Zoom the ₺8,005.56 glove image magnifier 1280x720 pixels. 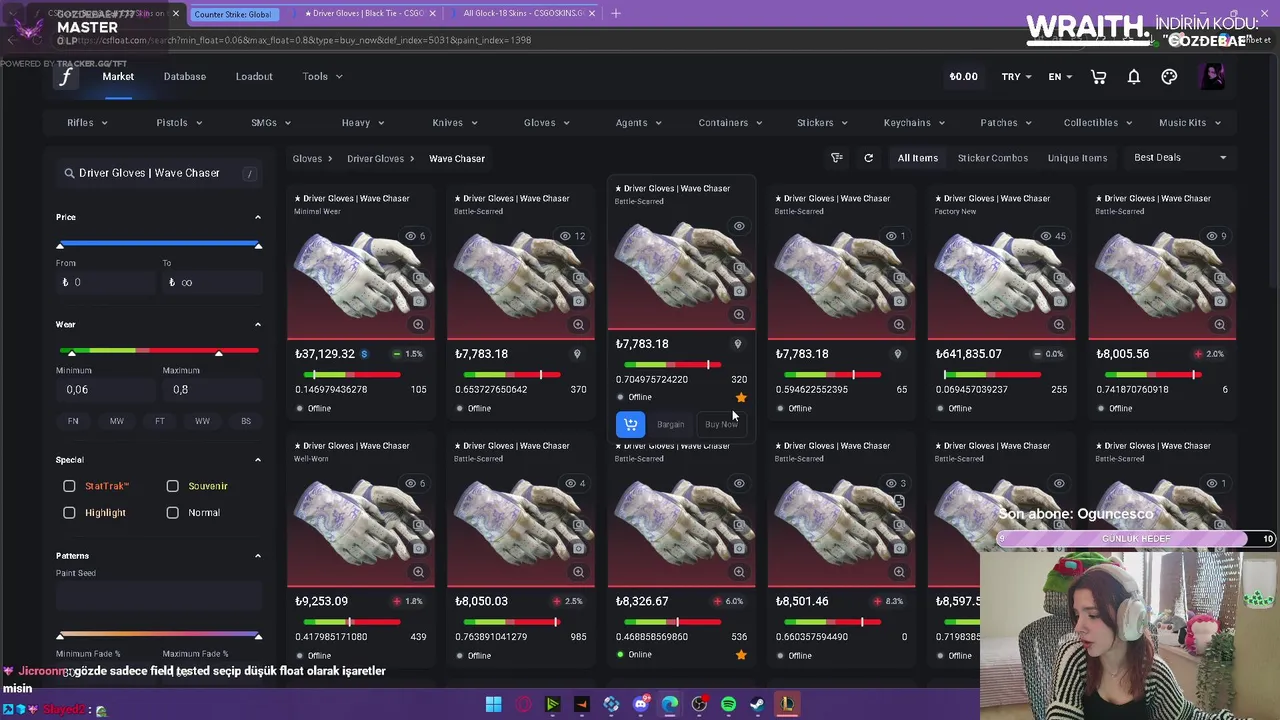[x=1219, y=324]
